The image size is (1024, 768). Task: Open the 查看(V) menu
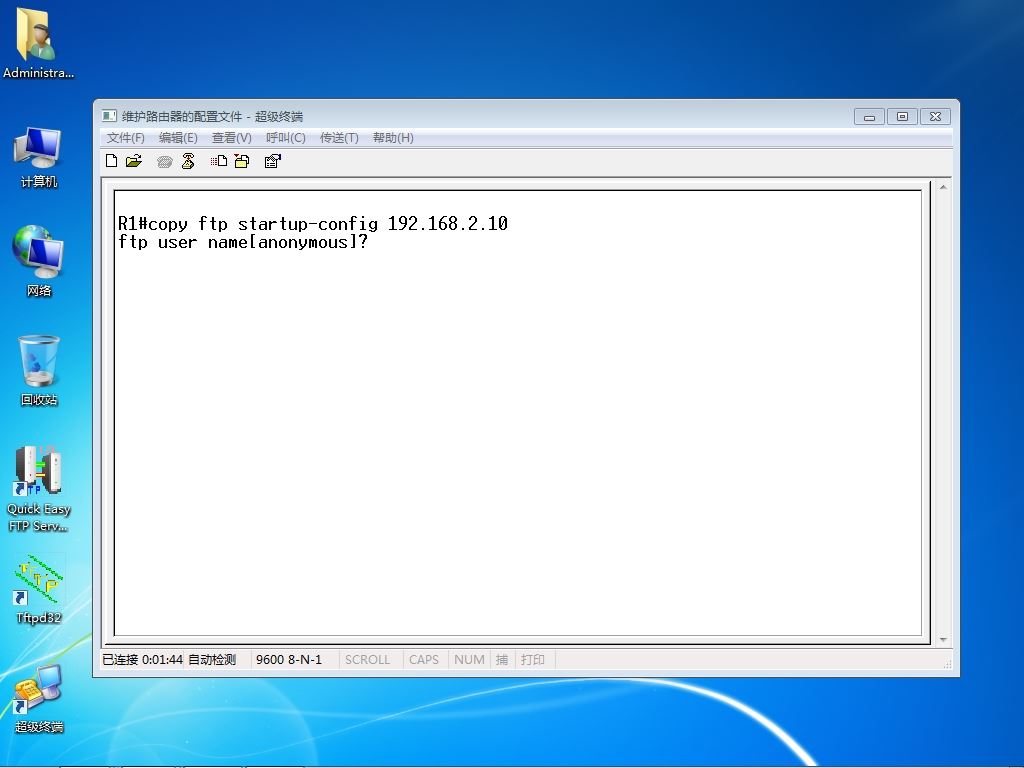[231, 138]
